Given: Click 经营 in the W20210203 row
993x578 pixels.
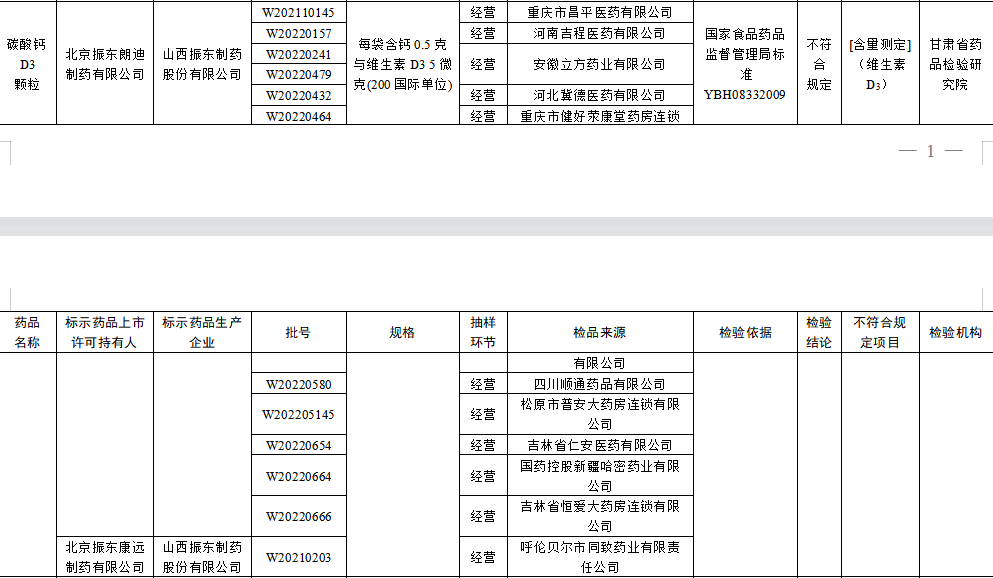Looking at the screenshot, I should pyautogui.click(x=483, y=558).
